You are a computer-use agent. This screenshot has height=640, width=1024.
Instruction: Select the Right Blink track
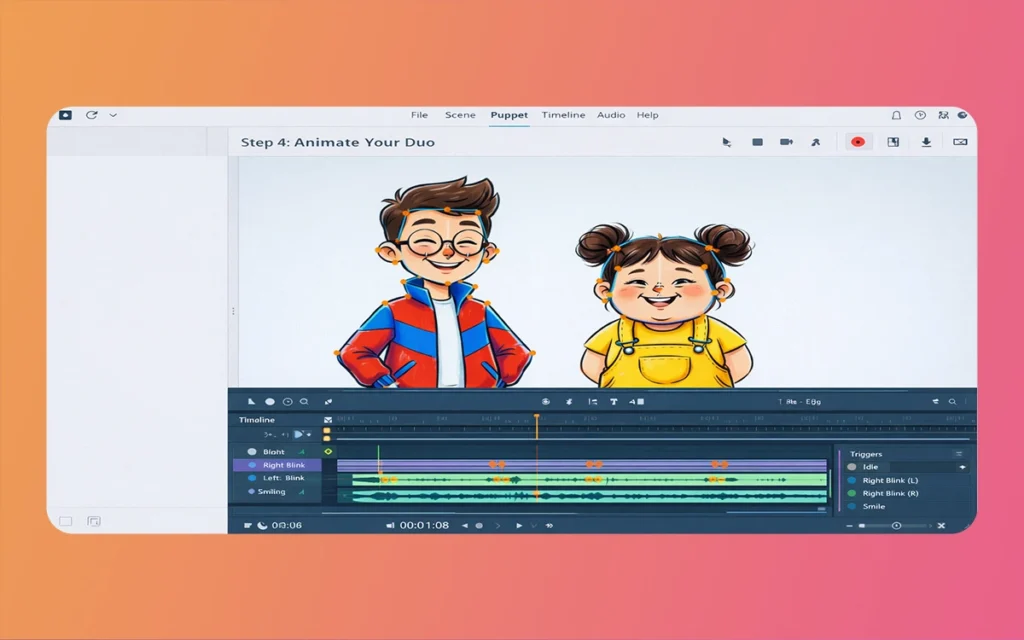tap(284, 465)
